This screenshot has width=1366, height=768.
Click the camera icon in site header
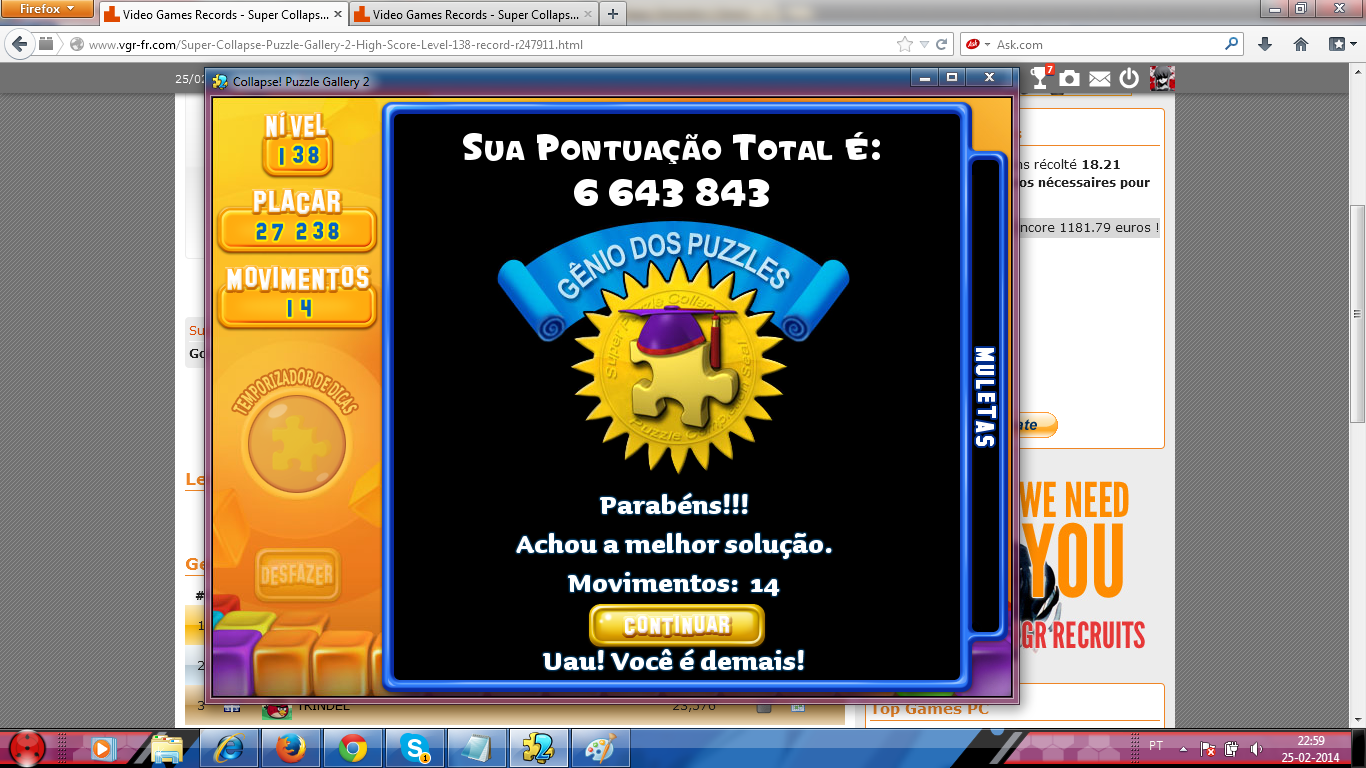click(x=1070, y=78)
